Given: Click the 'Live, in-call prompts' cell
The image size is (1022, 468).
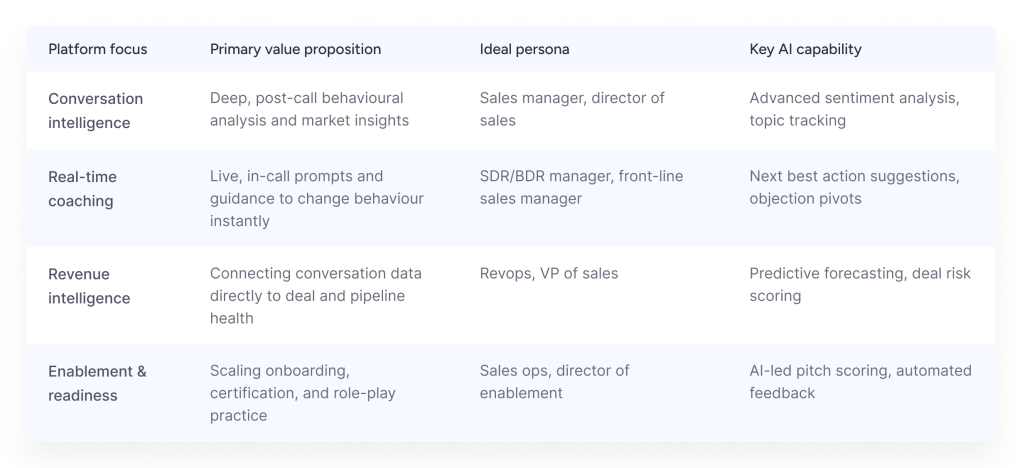Looking at the screenshot, I should 316,198.
